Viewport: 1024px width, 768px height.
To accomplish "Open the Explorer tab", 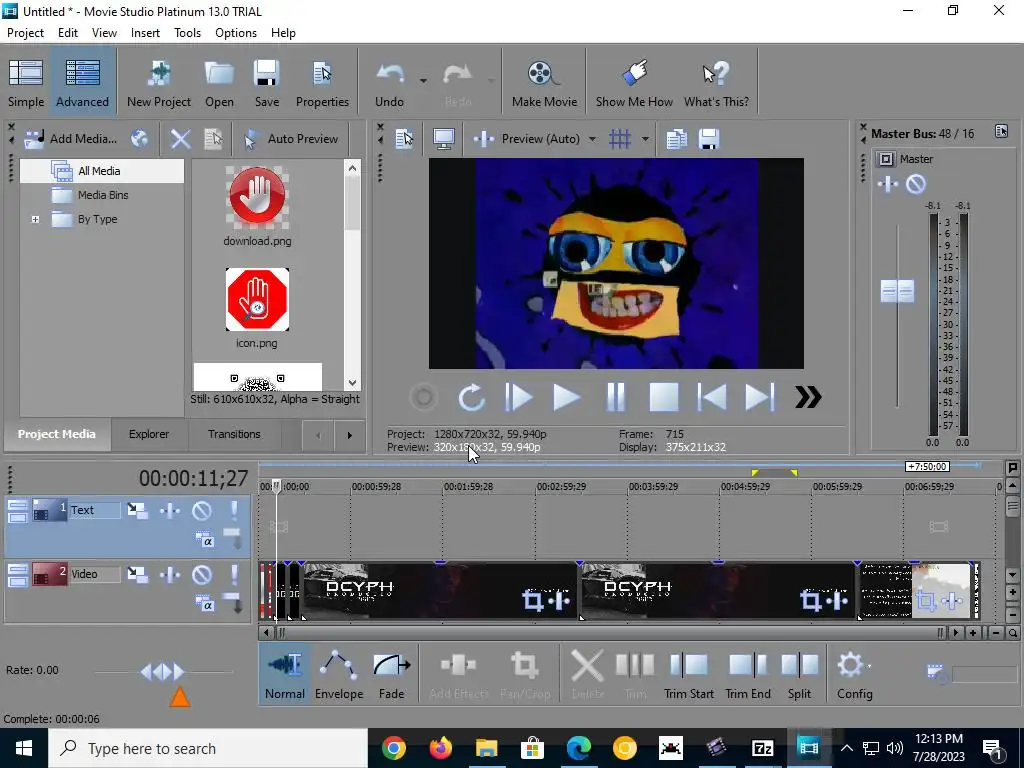I will (x=149, y=434).
